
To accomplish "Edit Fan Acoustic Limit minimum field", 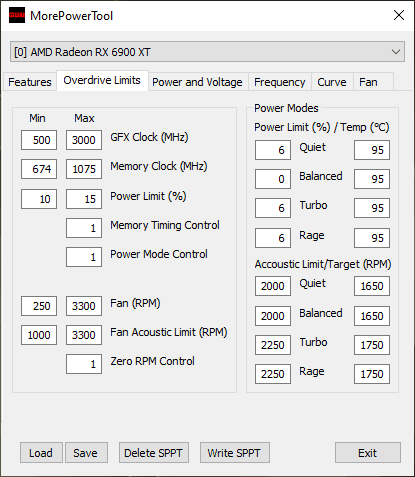I will point(39,335).
